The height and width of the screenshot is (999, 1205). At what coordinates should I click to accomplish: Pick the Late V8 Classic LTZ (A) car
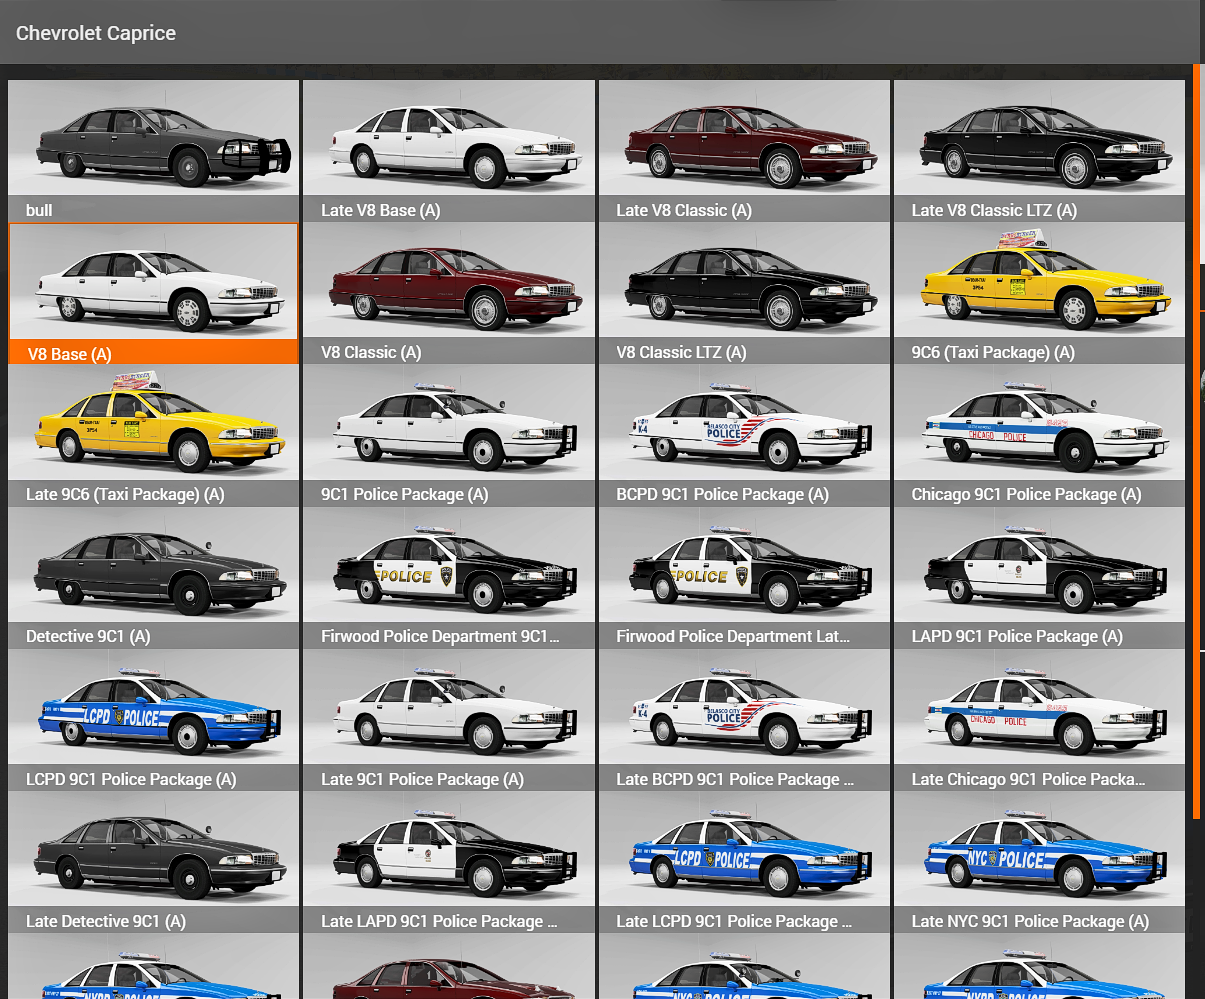click(x=1039, y=151)
